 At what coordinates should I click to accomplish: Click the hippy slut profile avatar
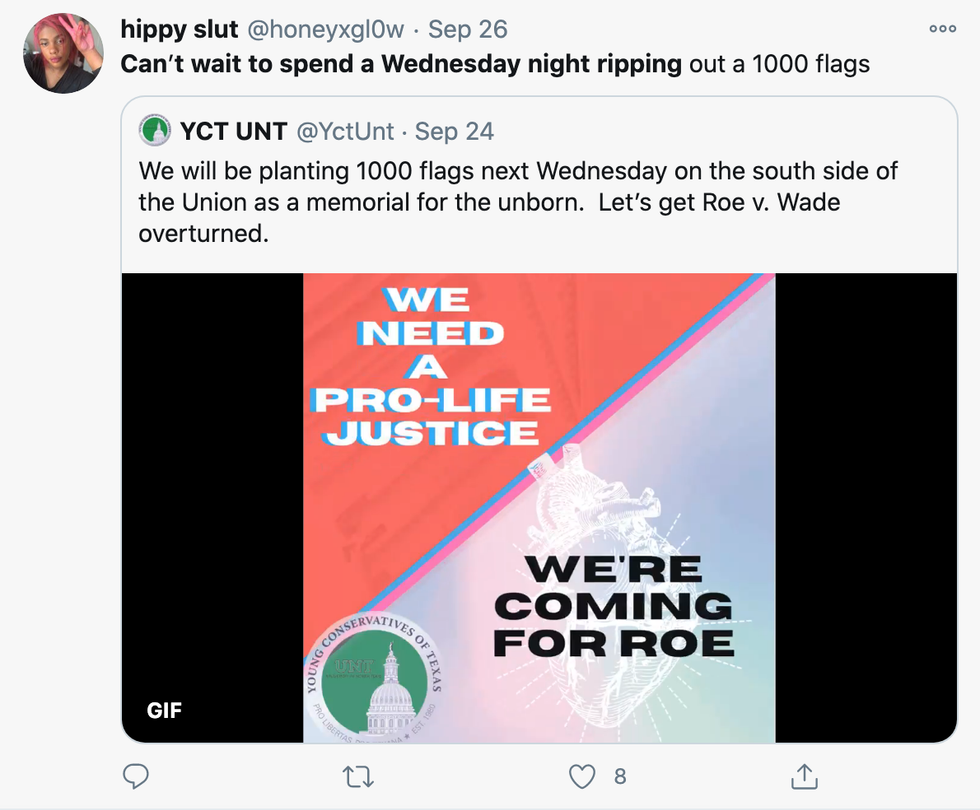point(63,53)
